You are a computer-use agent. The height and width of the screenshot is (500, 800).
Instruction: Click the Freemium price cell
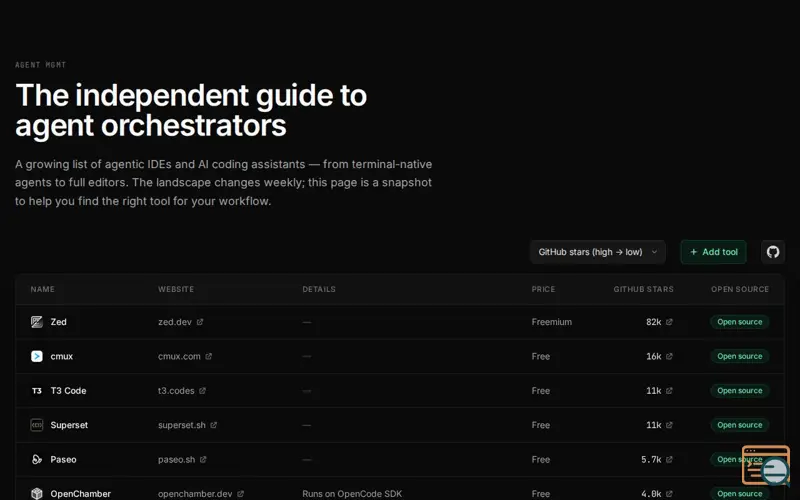(552, 322)
